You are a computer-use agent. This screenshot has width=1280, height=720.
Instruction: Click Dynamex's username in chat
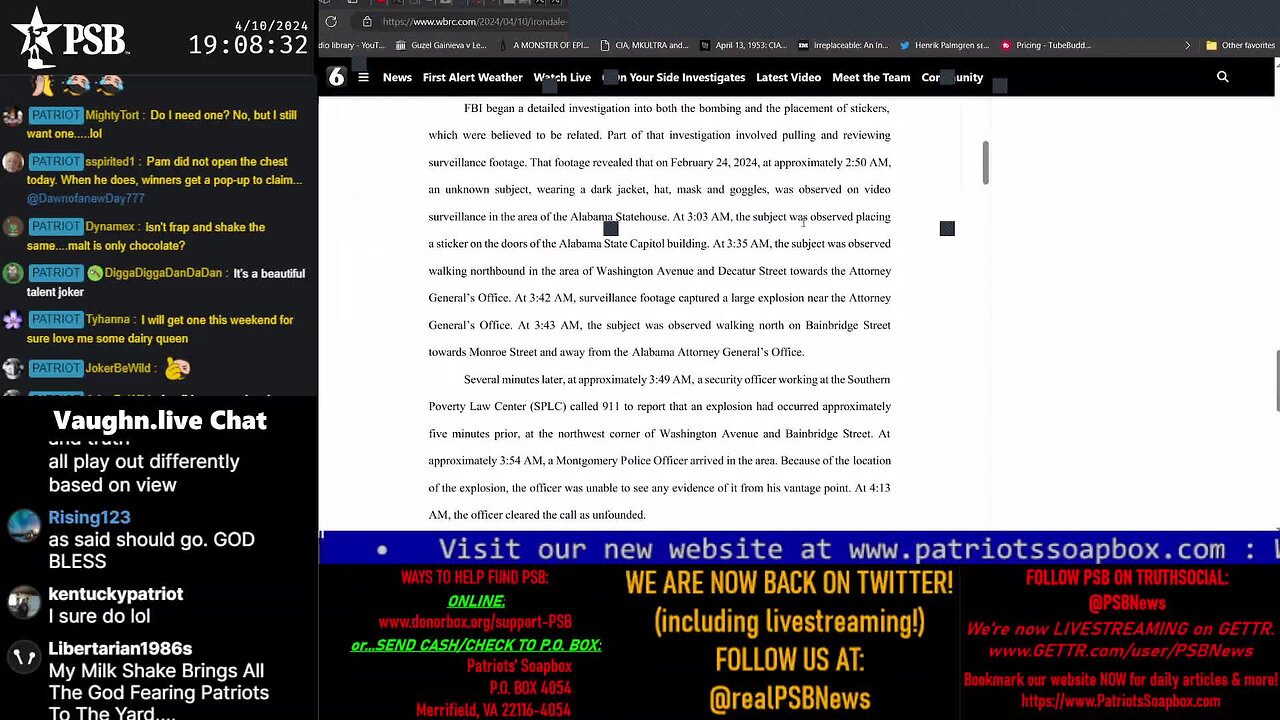click(110, 227)
